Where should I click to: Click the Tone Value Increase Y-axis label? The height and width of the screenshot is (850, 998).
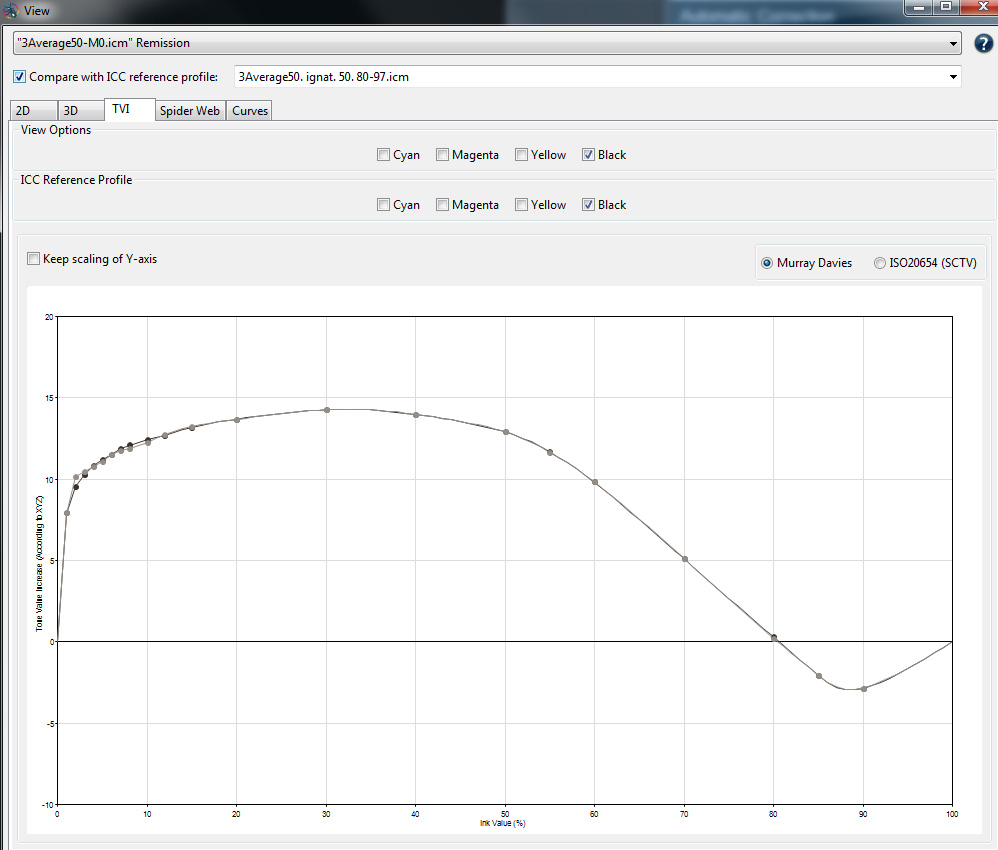click(x=39, y=564)
